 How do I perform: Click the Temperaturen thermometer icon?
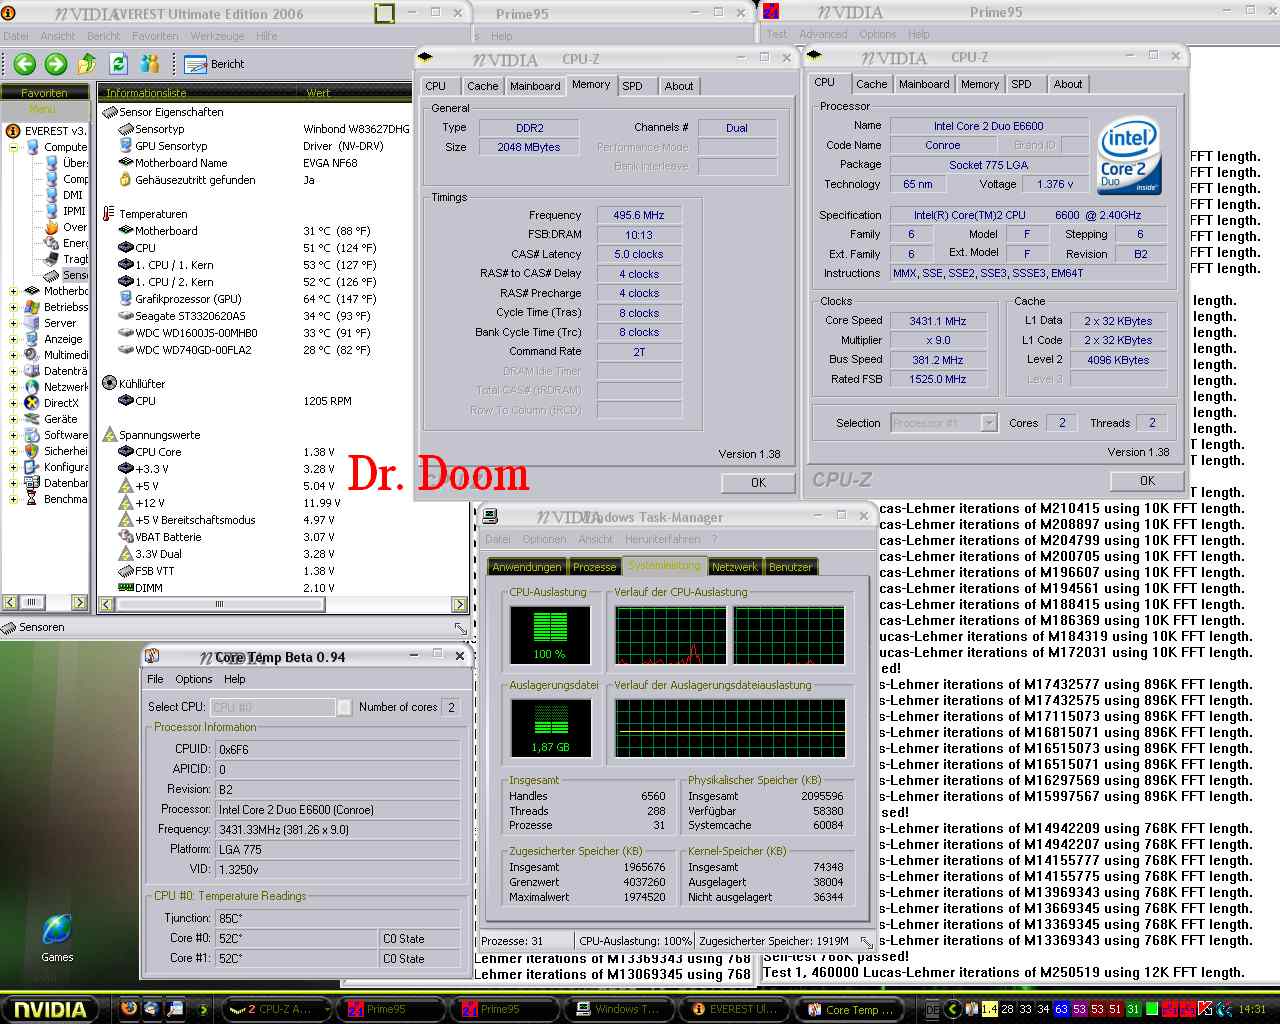pyautogui.click(x=109, y=214)
